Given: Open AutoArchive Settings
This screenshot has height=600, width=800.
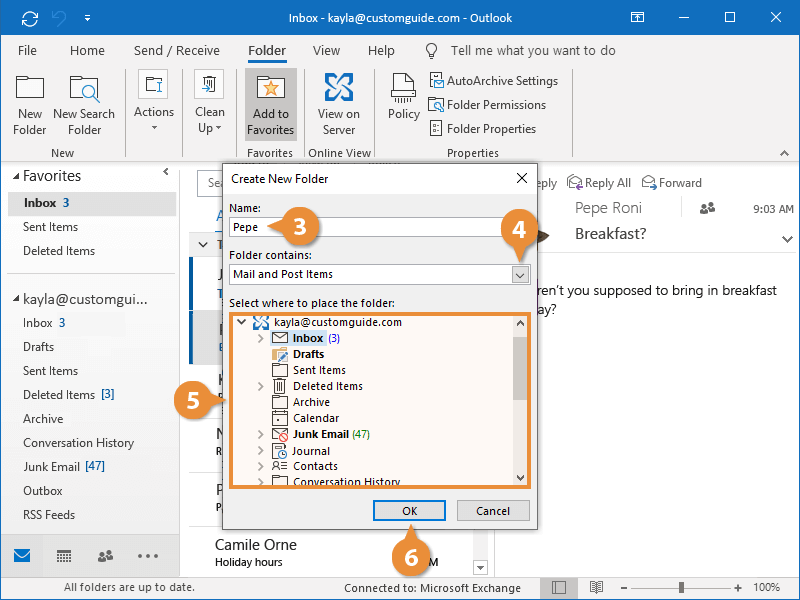Looking at the screenshot, I should pos(493,81).
